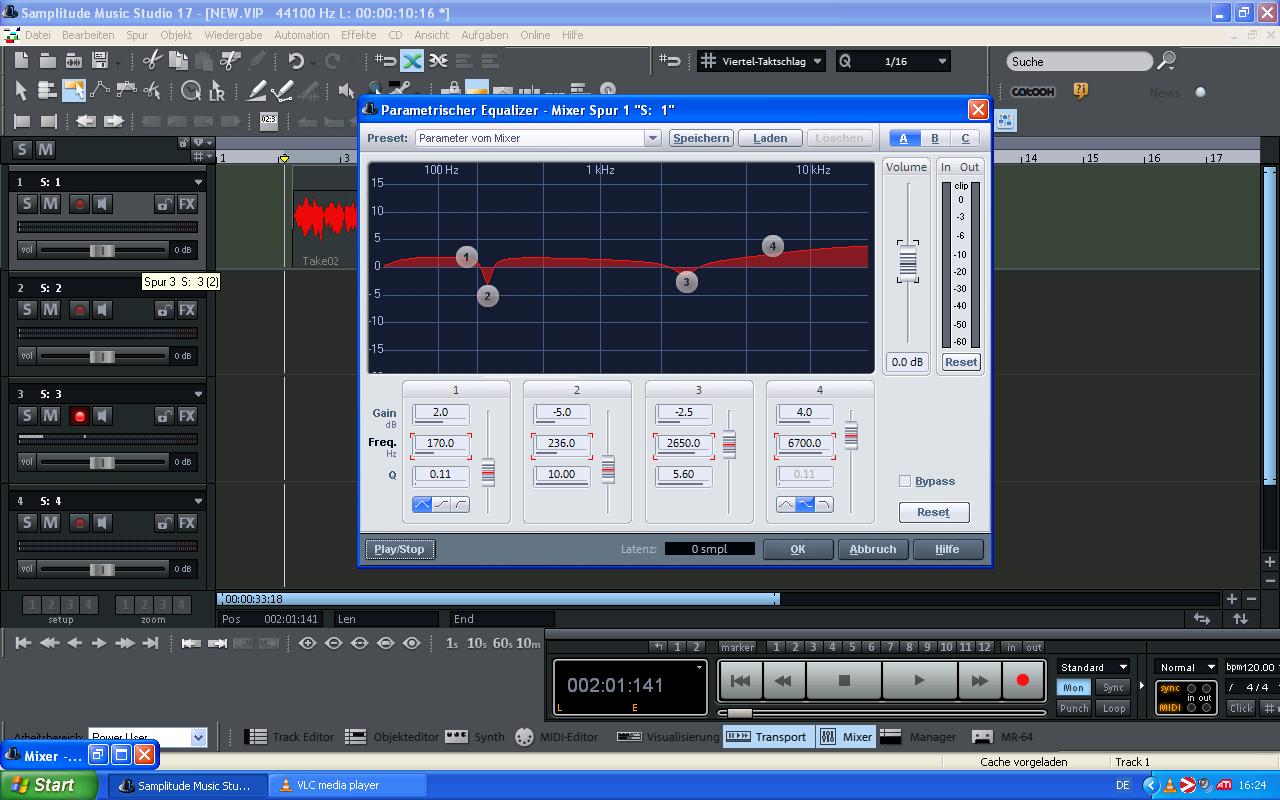The height and width of the screenshot is (800, 1280).
Task: Open the Effekte menu
Action: [x=358, y=34]
